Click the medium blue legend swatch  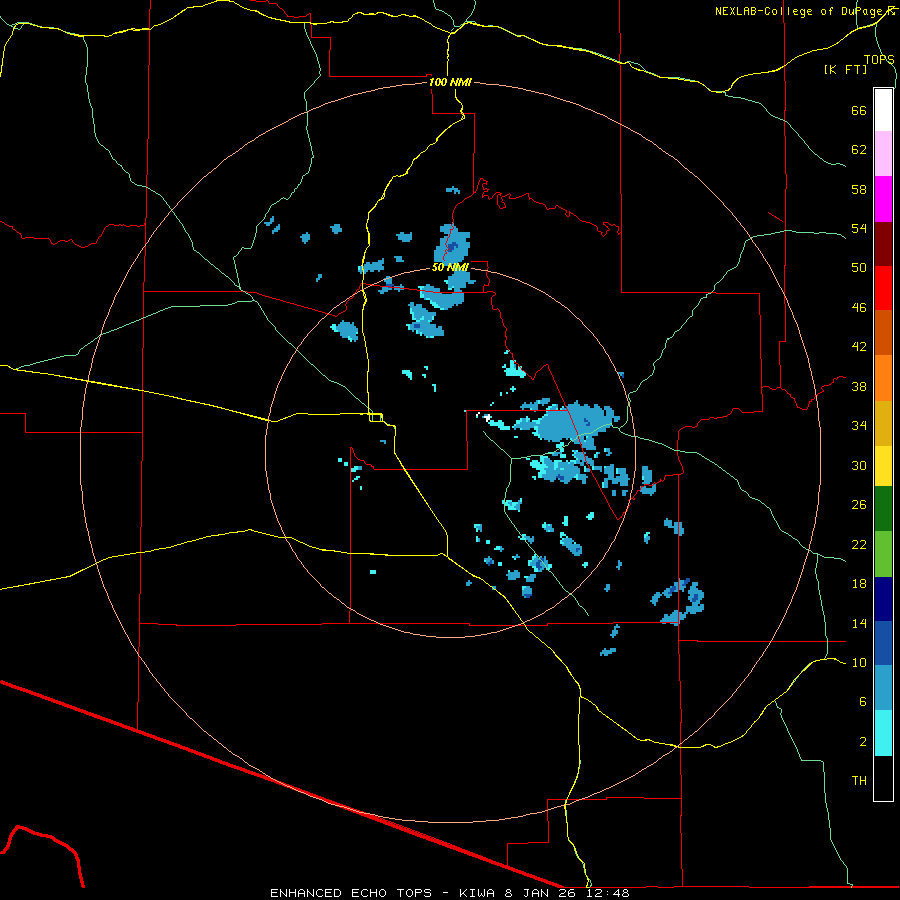tap(883, 643)
